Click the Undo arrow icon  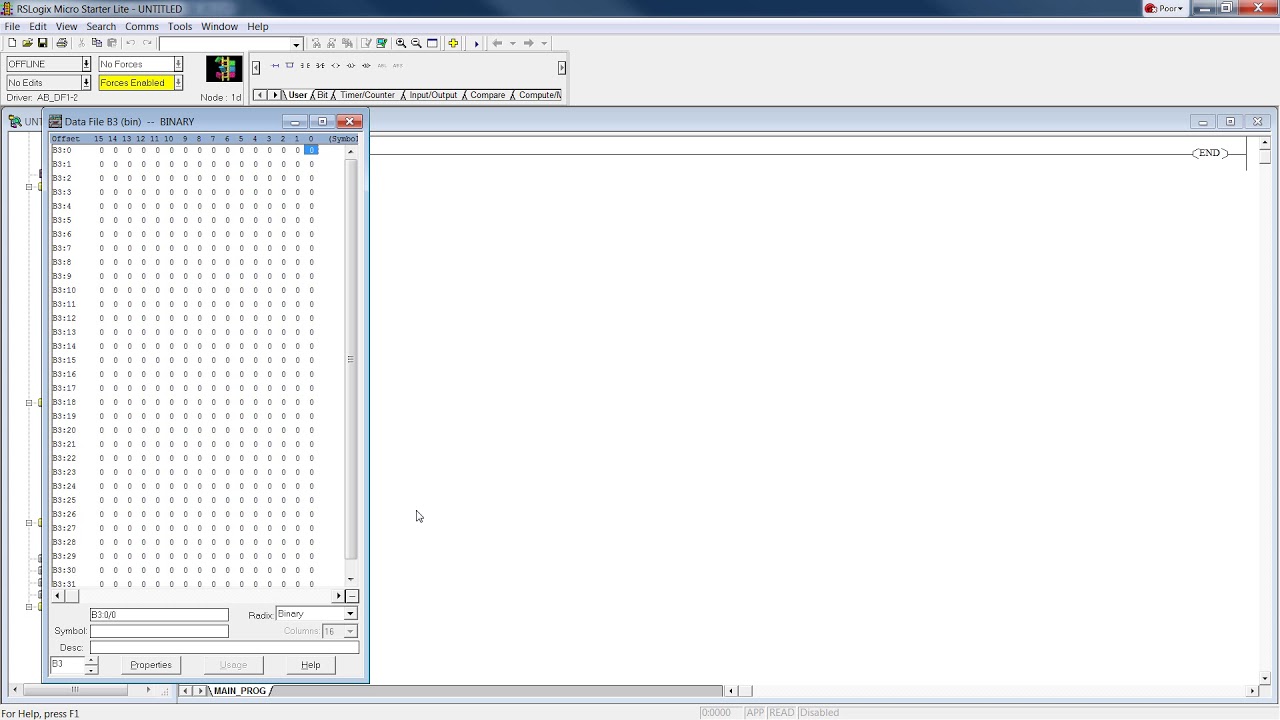tap(131, 43)
